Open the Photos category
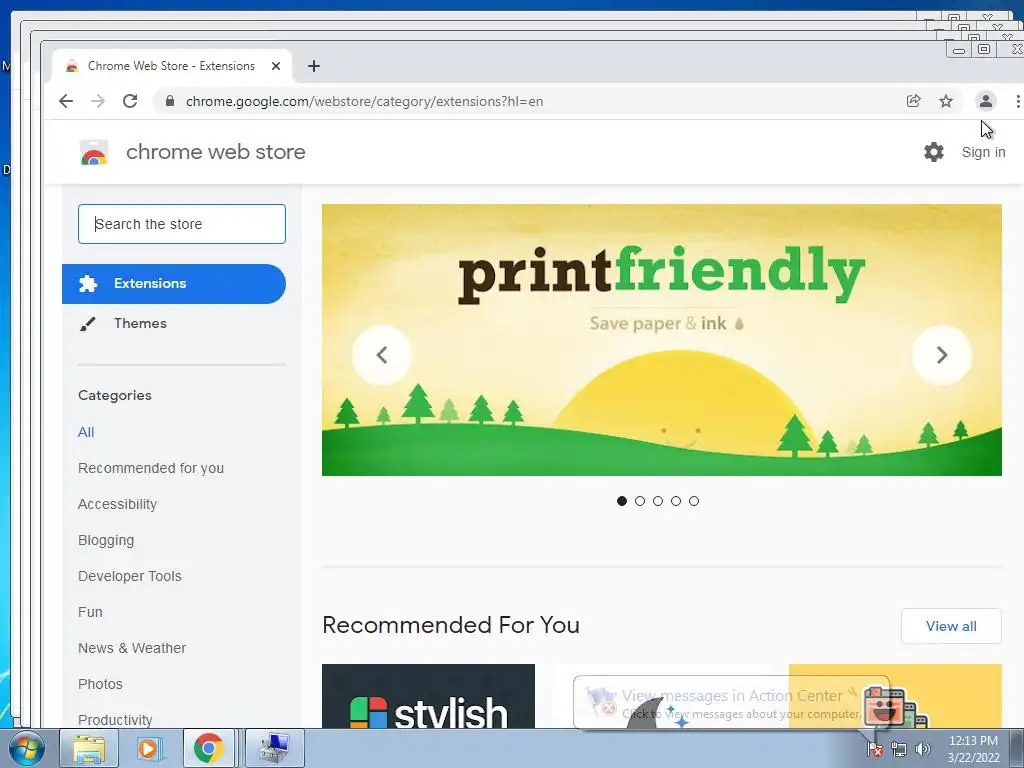The height and width of the screenshot is (768, 1024). (101, 684)
